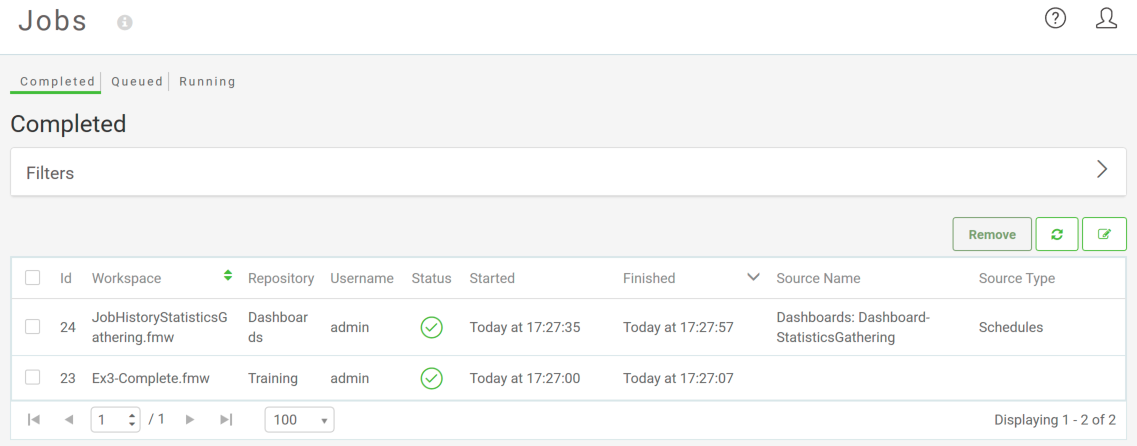Toggle the select-all jobs checkbox in header
This screenshot has height=446, width=1137.
tap(33, 278)
